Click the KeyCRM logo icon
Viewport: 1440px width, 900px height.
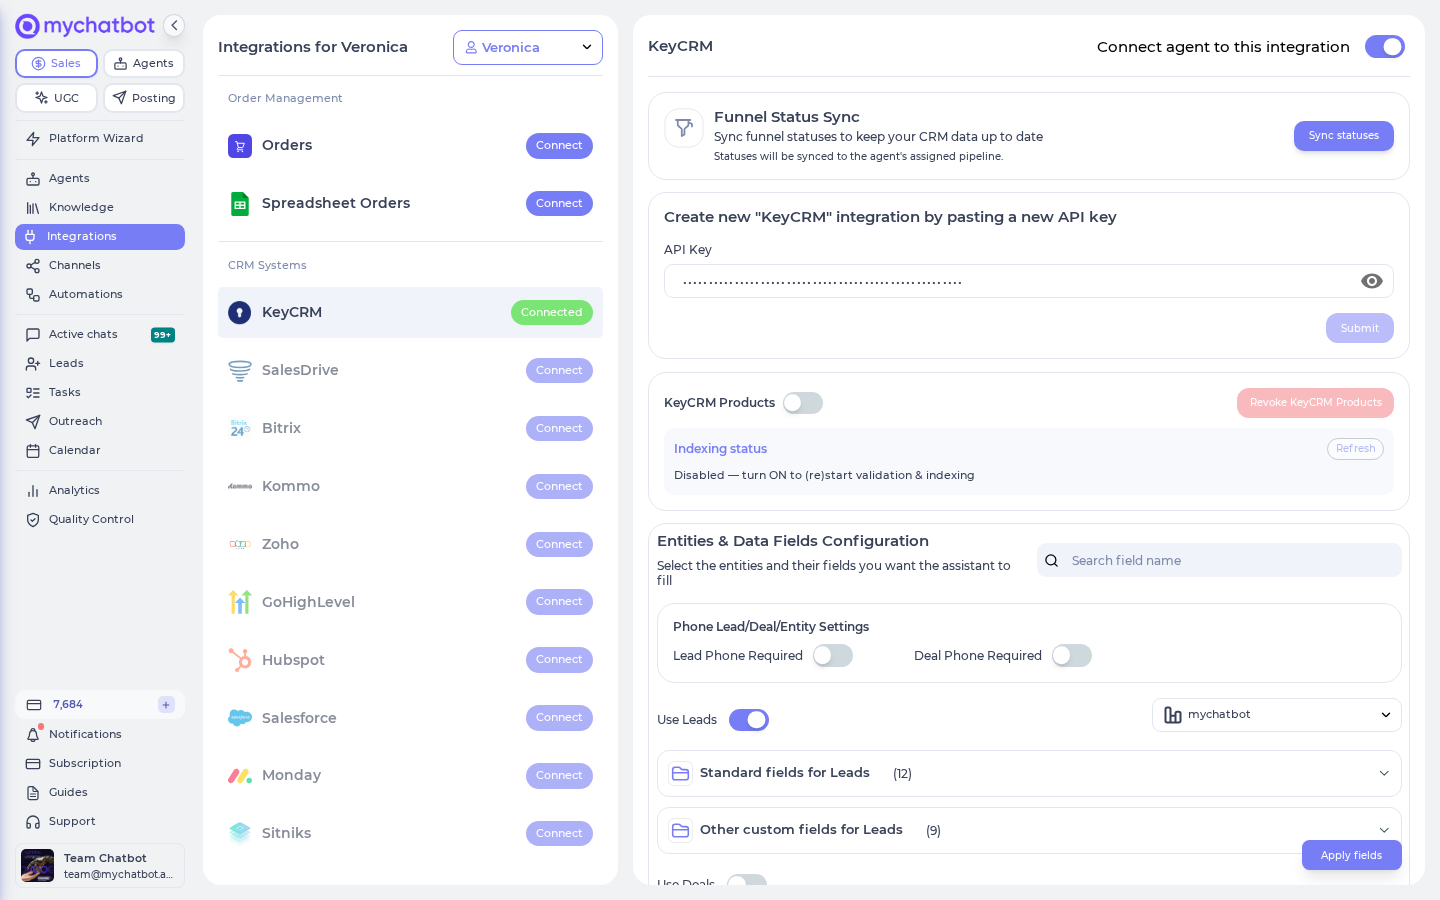click(240, 313)
